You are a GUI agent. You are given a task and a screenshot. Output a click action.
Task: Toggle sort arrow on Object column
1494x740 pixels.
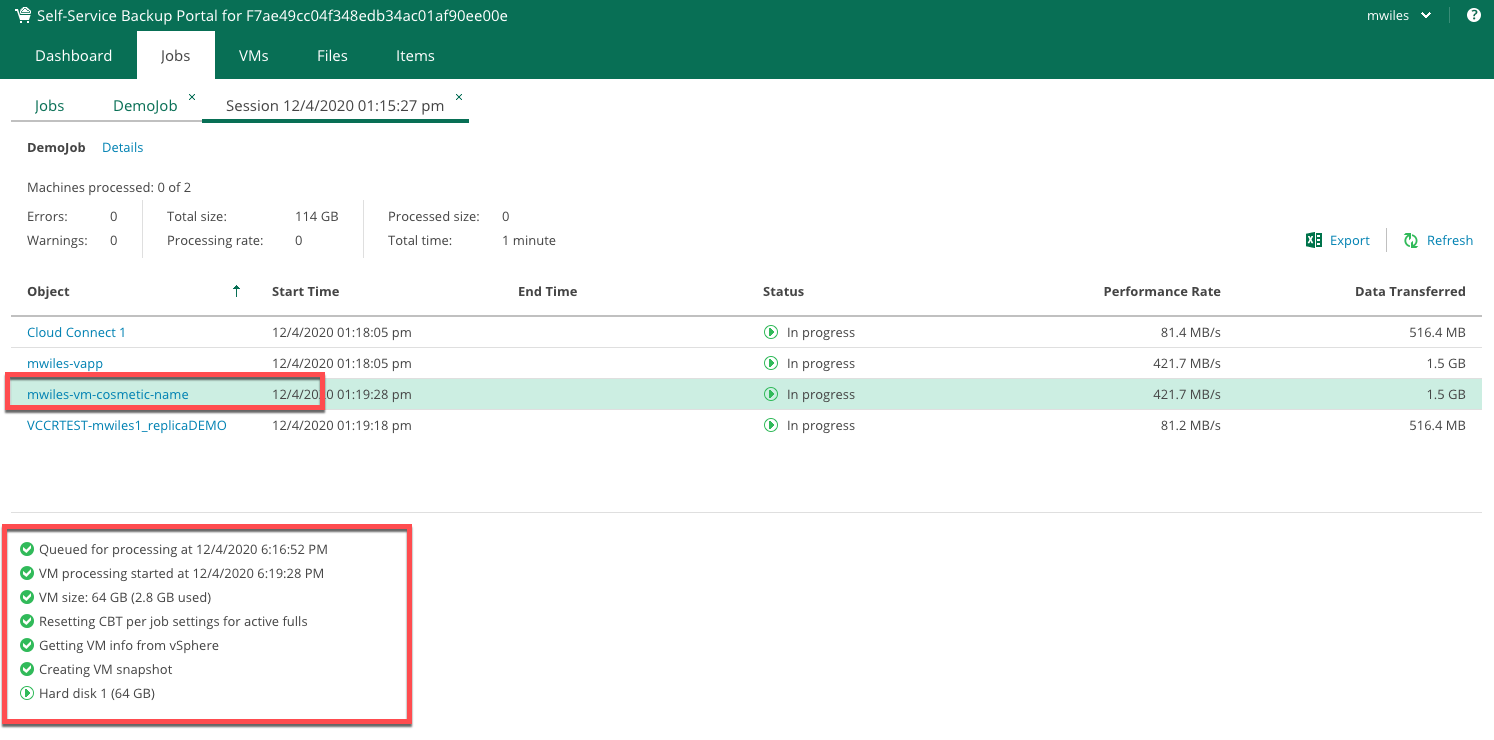pyautogui.click(x=236, y=291)
